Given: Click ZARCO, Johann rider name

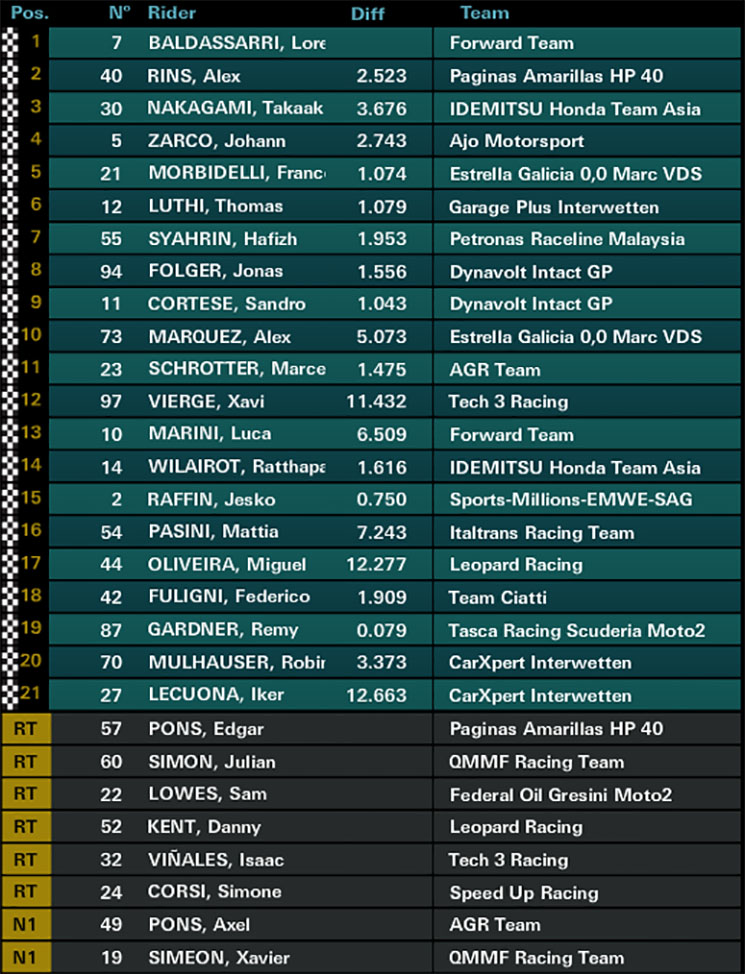Looking at the screenshot, I should 217,141.
